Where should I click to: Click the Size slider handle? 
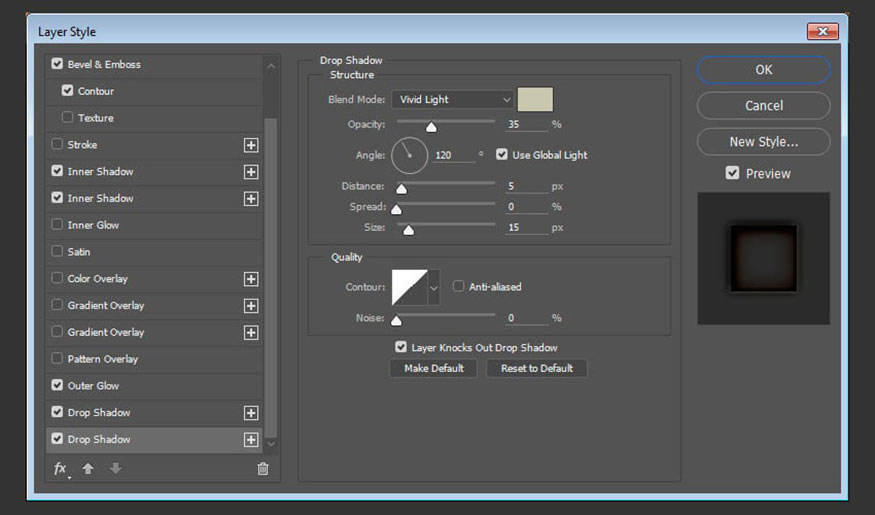coord(408,230)
